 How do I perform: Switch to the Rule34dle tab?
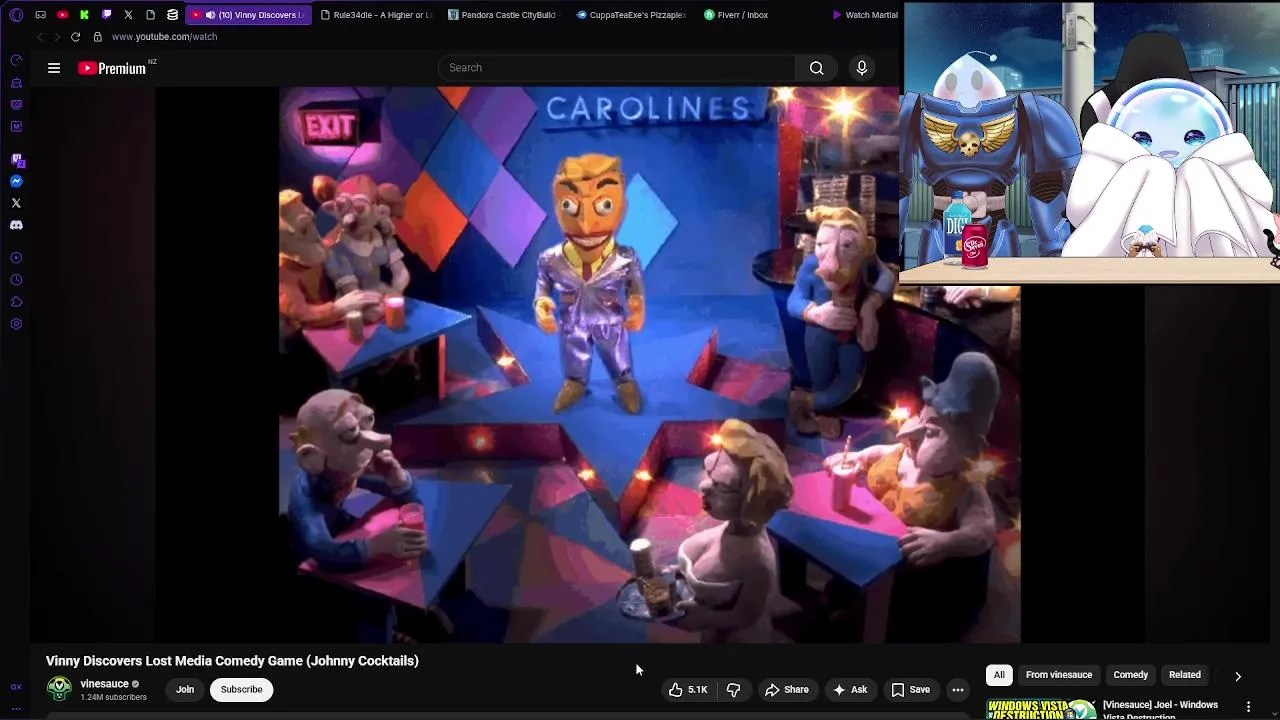click(377, 15)
